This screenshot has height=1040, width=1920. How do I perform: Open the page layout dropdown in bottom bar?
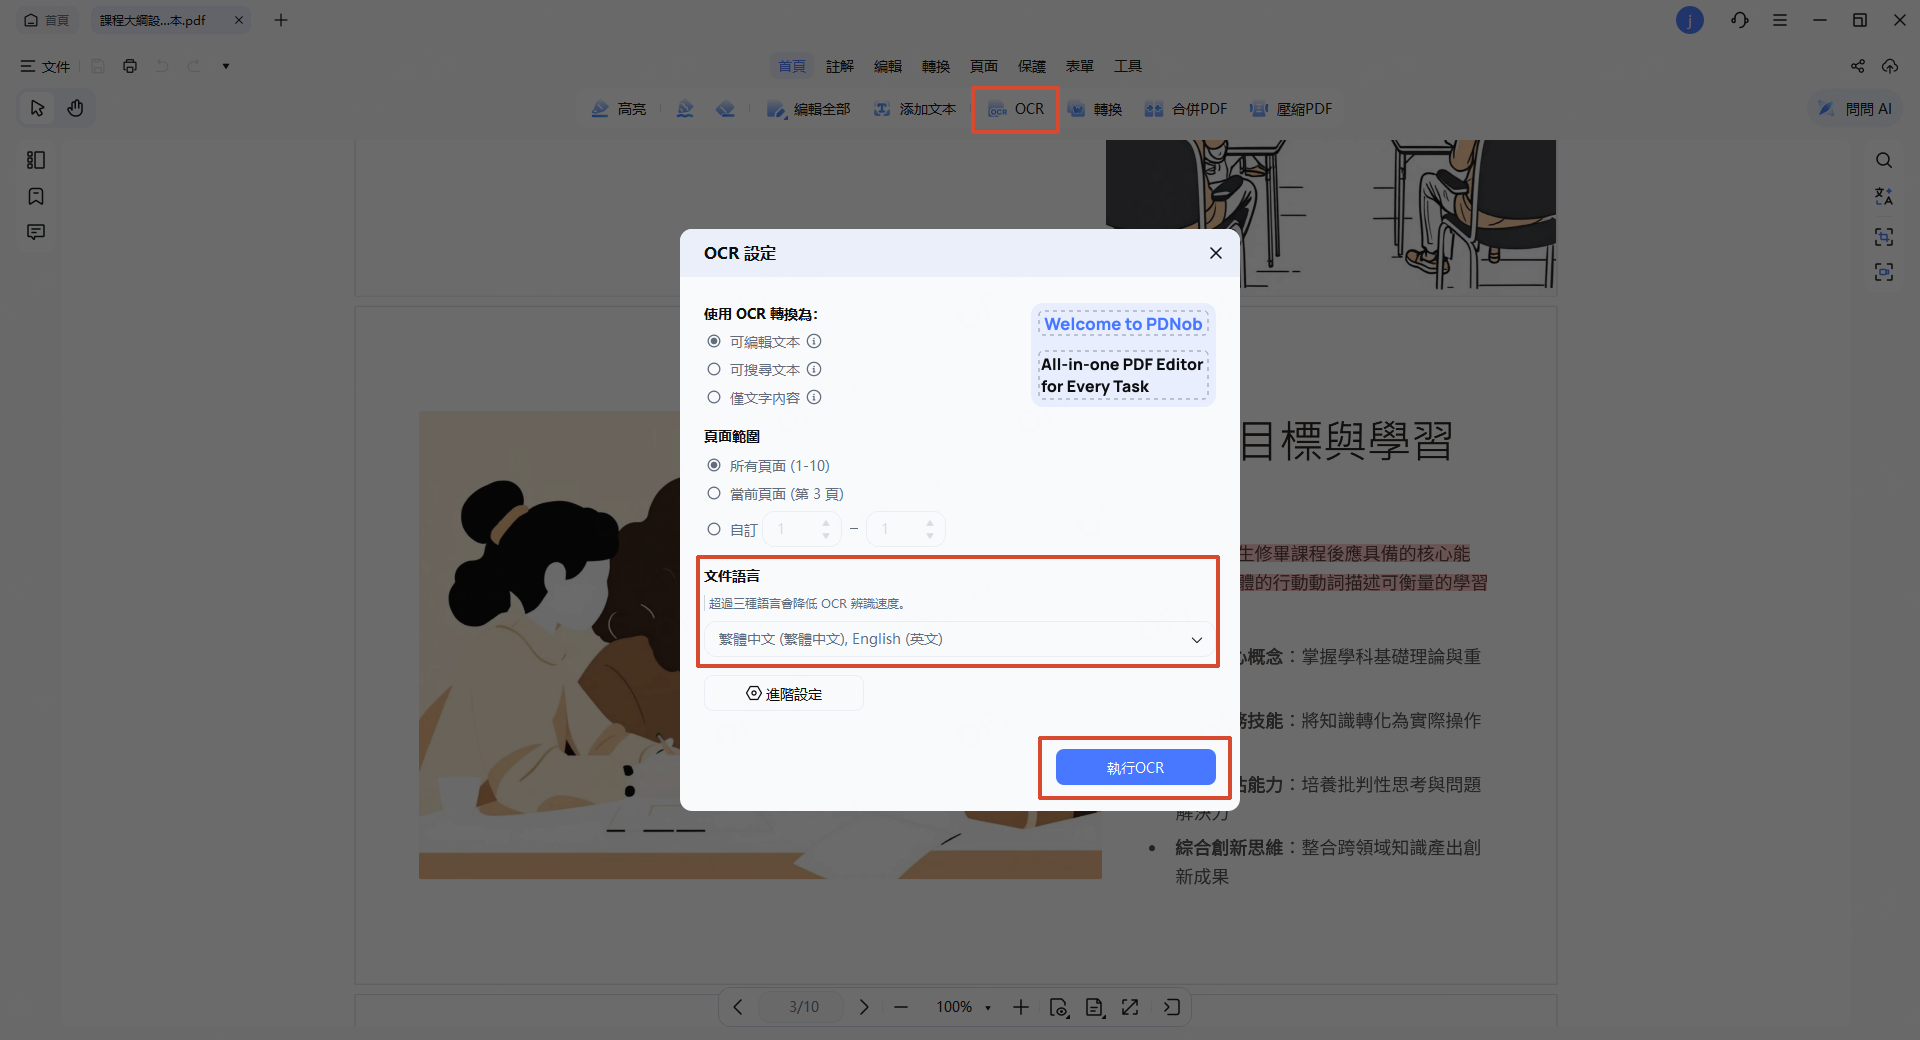[1095, 1007]
